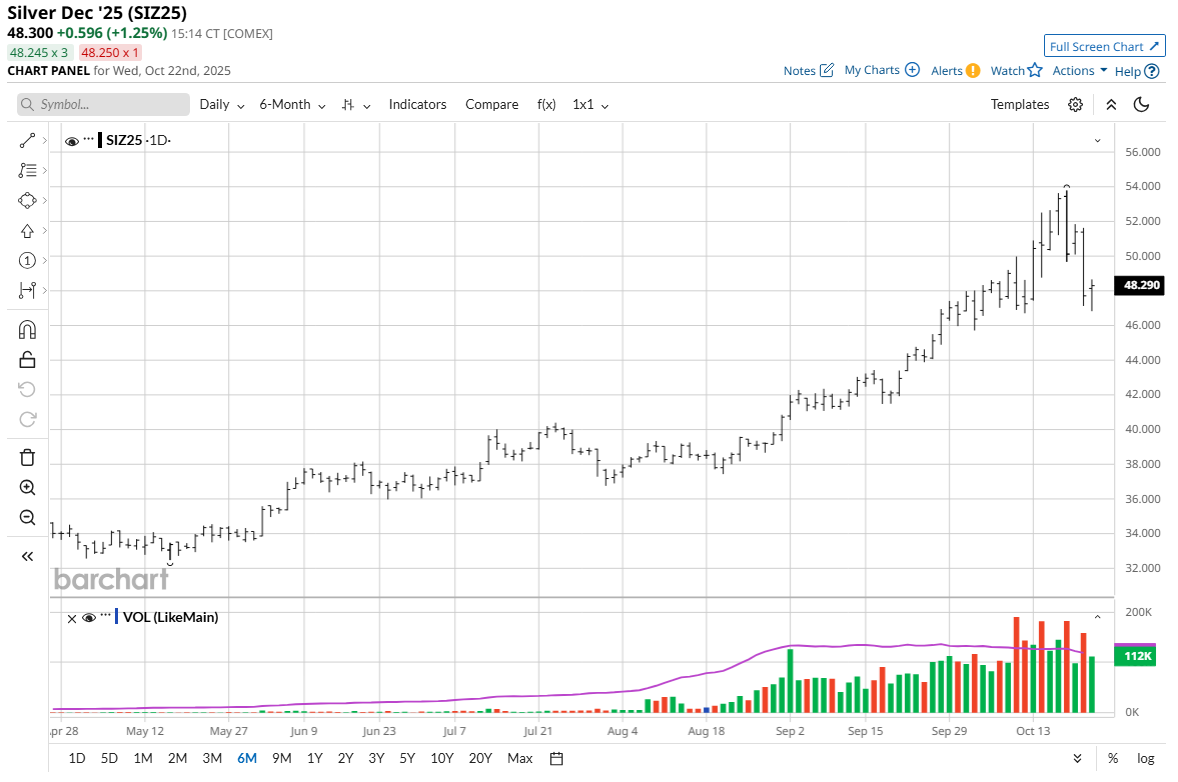The image size is (1178, 782).
Task: Click the undo arrow icon
Action: (x=27, y=389)
